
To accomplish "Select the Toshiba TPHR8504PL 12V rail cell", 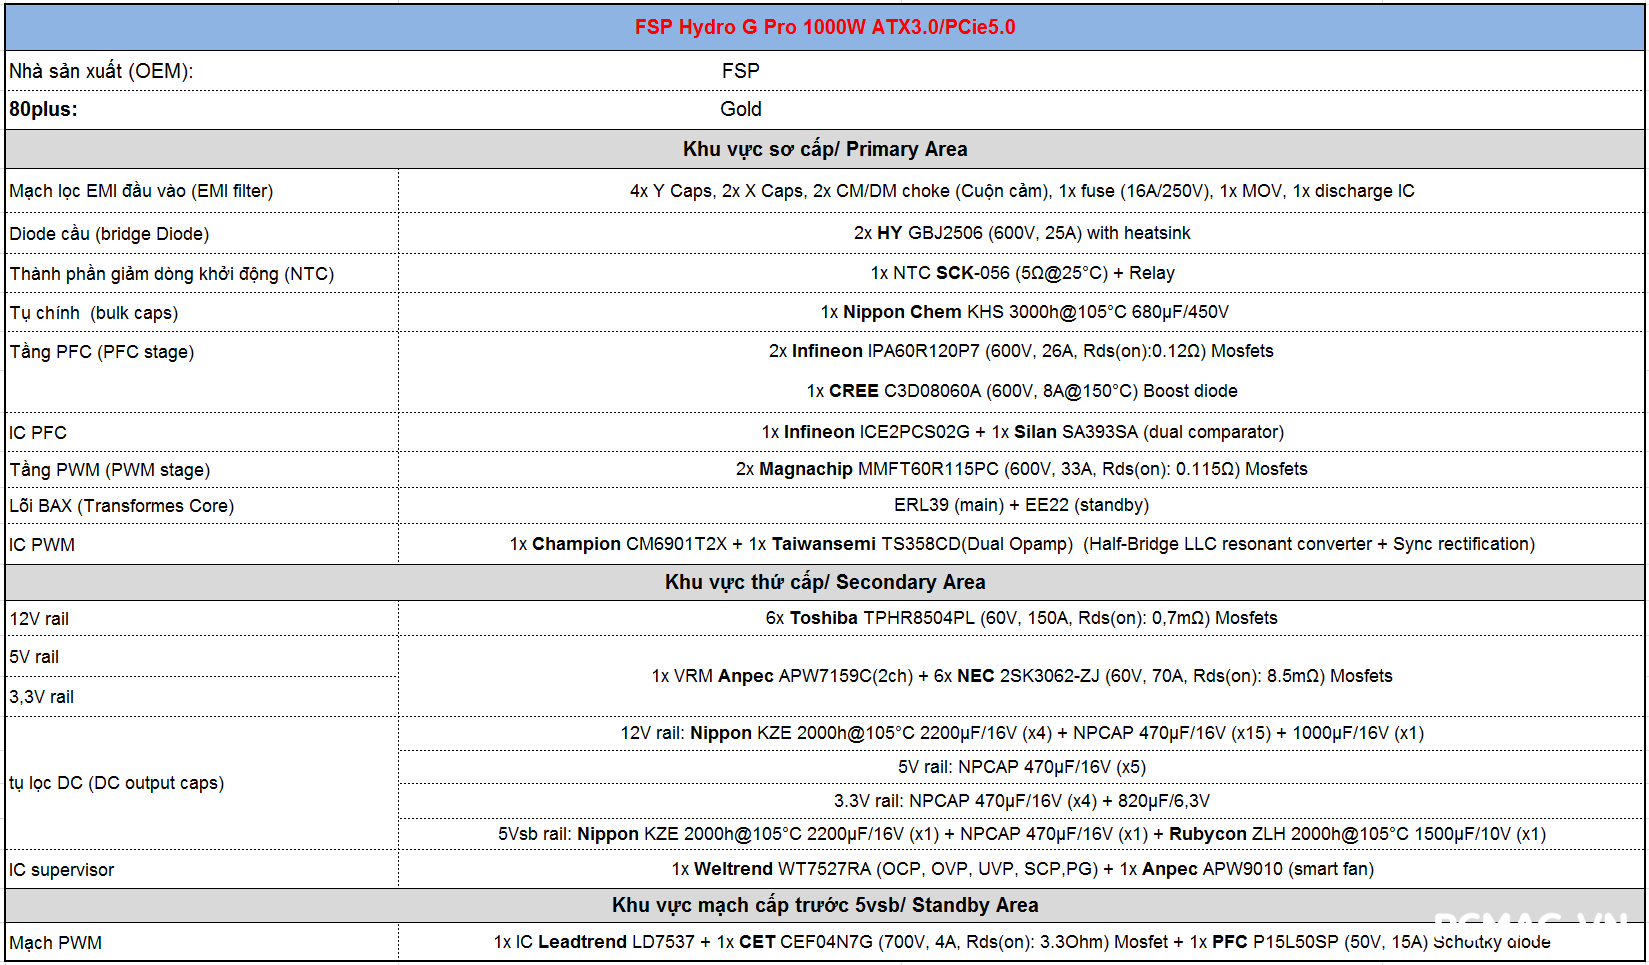I will [1021, 618].
